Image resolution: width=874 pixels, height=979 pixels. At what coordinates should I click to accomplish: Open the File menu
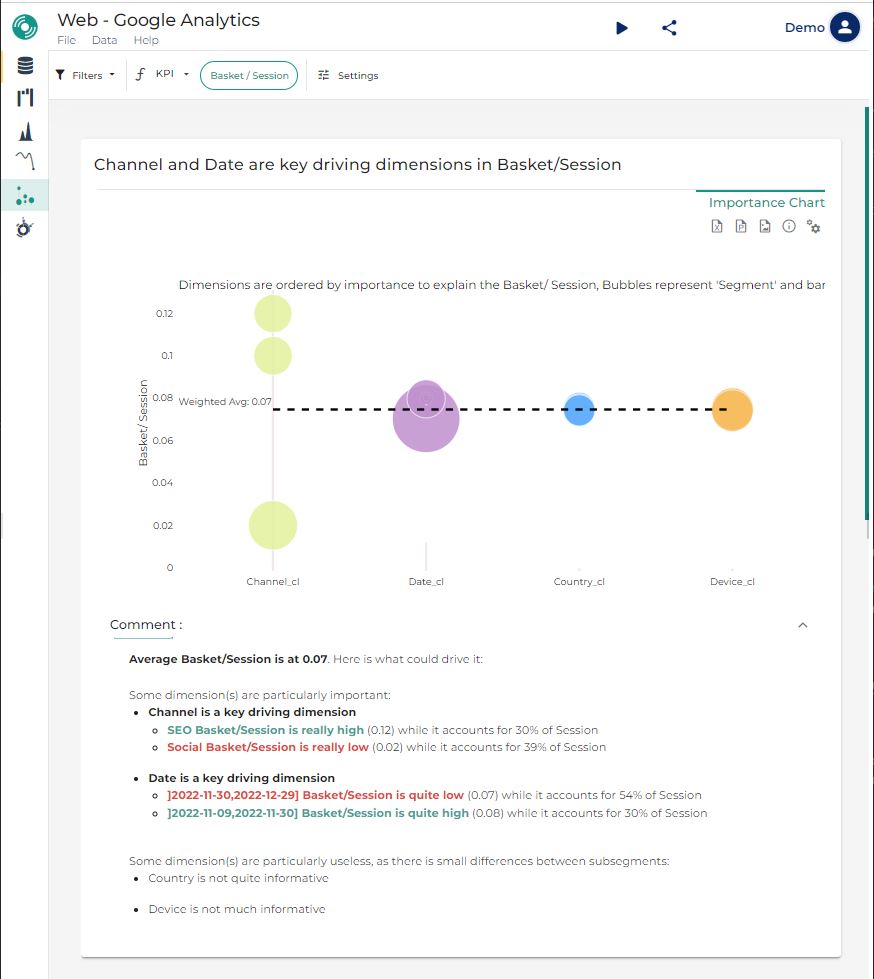66,40
